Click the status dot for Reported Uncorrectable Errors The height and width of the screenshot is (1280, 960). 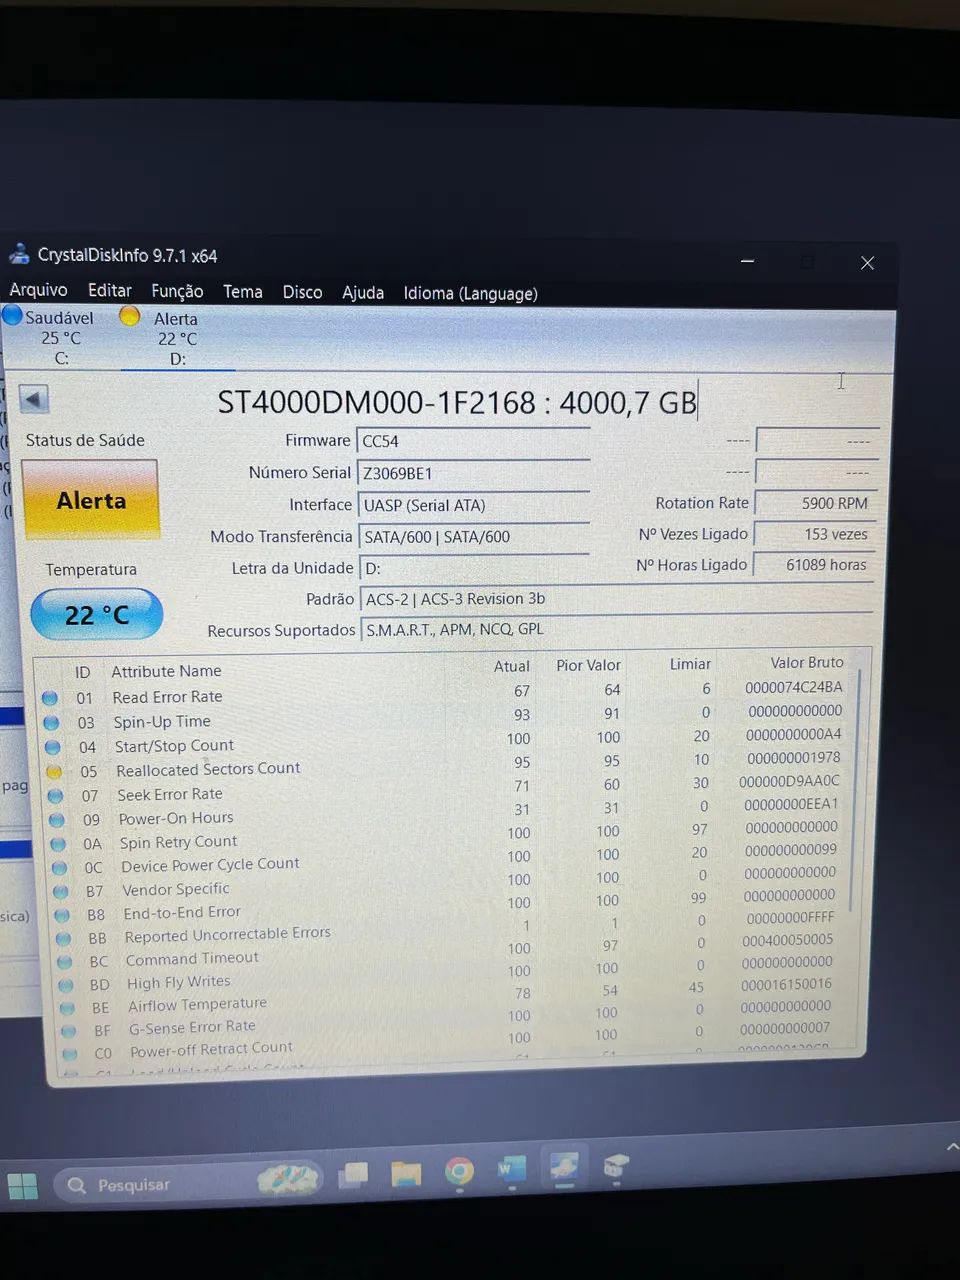coord(63,938)
